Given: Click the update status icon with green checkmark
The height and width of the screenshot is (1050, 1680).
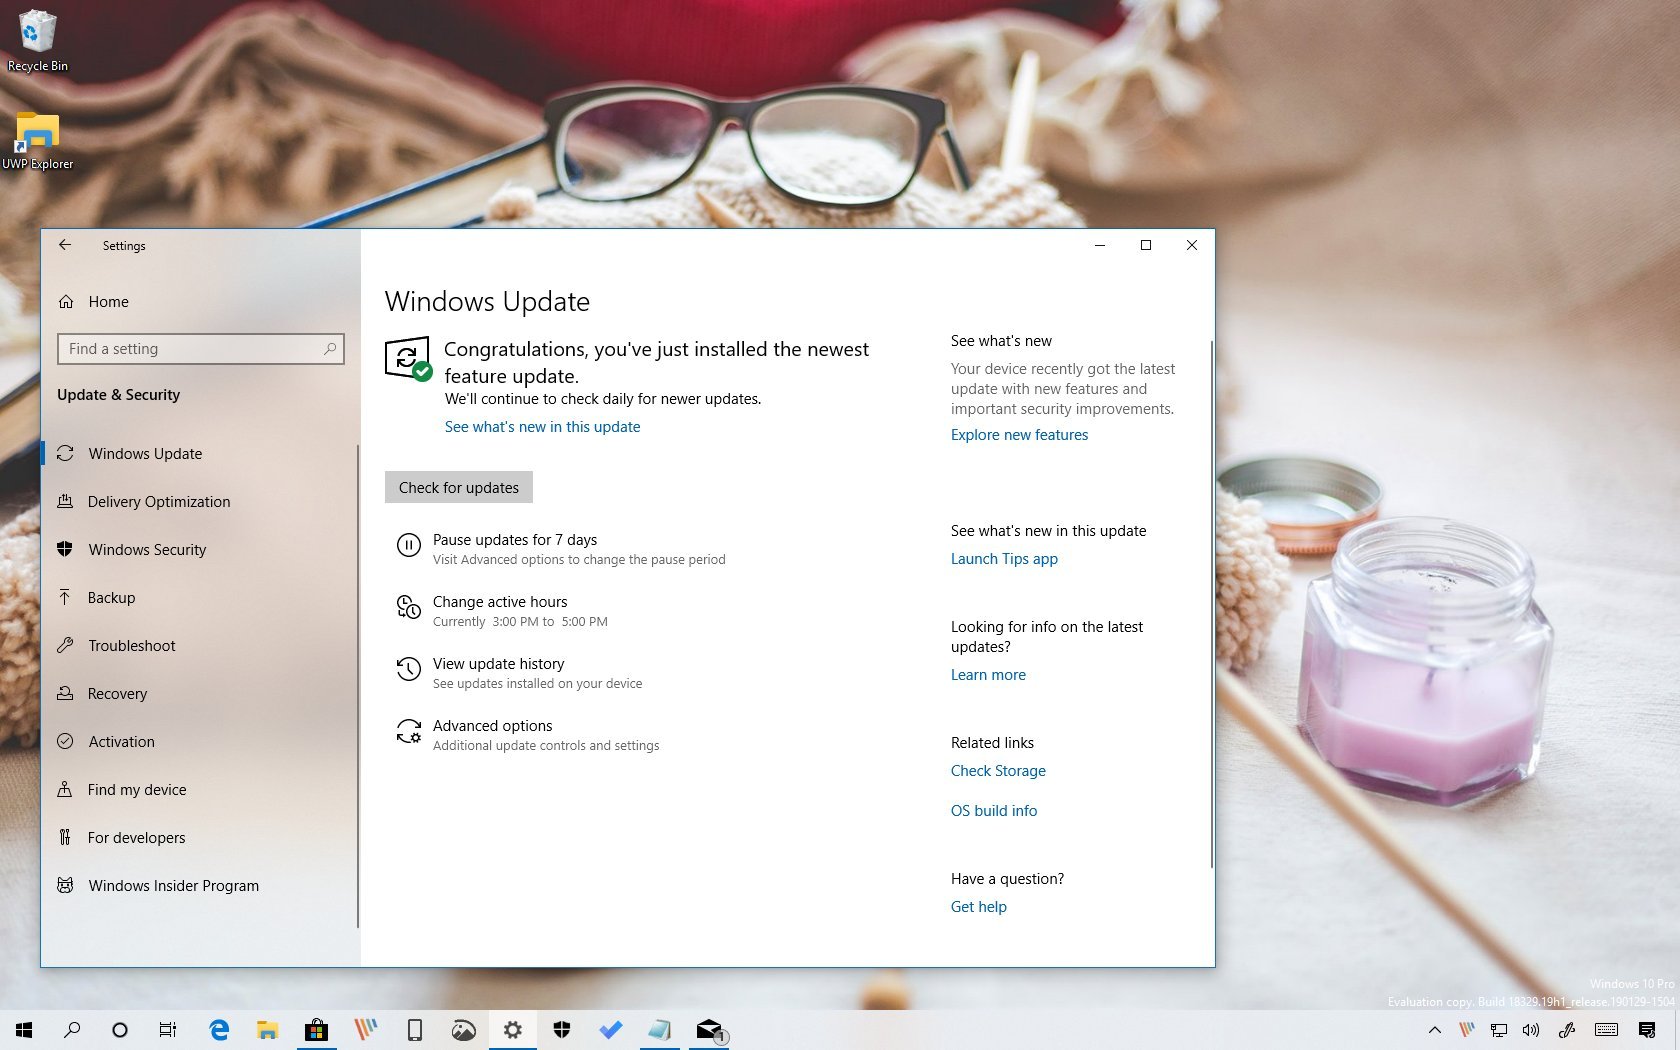Looking at the screenshot, I should [408, 359].
